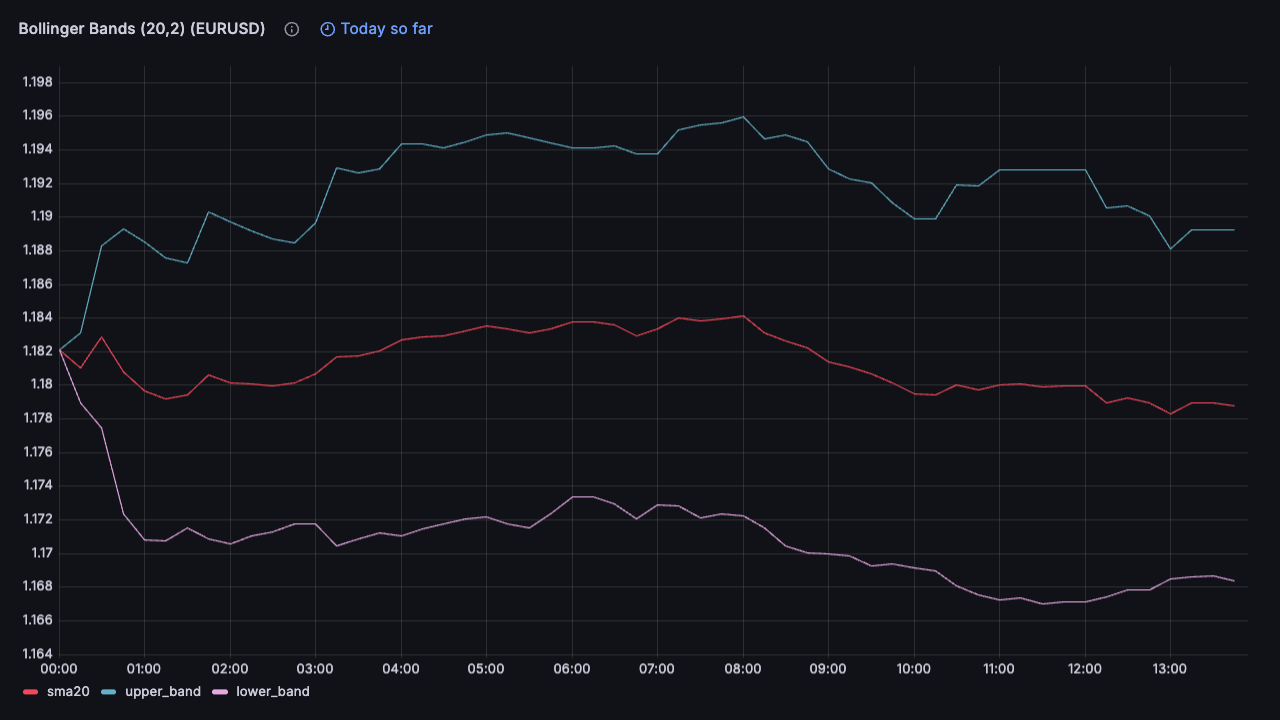The width and height of the screenshot is (1280, 720).
Task: Click upper_band peak at 08:00
Action: click(x=742, y=117)
